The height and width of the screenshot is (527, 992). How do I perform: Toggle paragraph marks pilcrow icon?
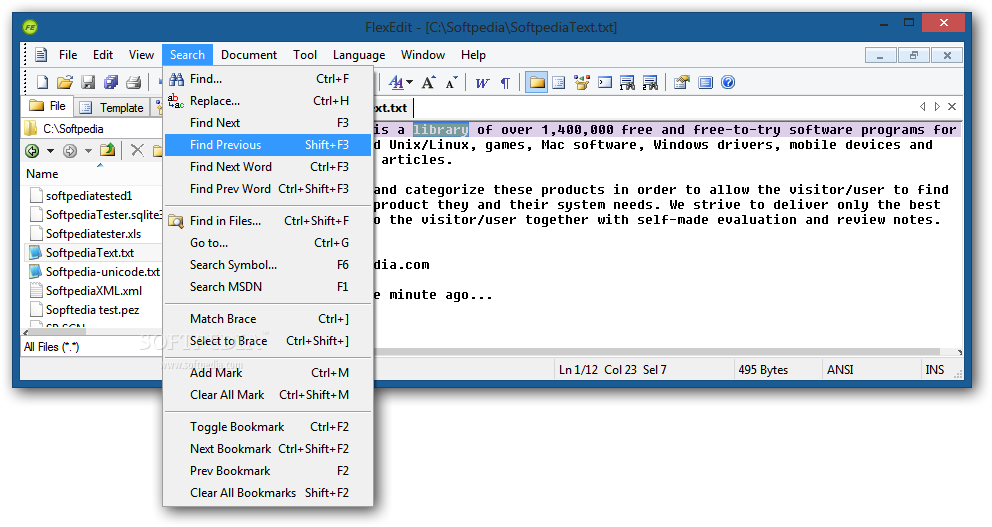click(x=505, y=82)
